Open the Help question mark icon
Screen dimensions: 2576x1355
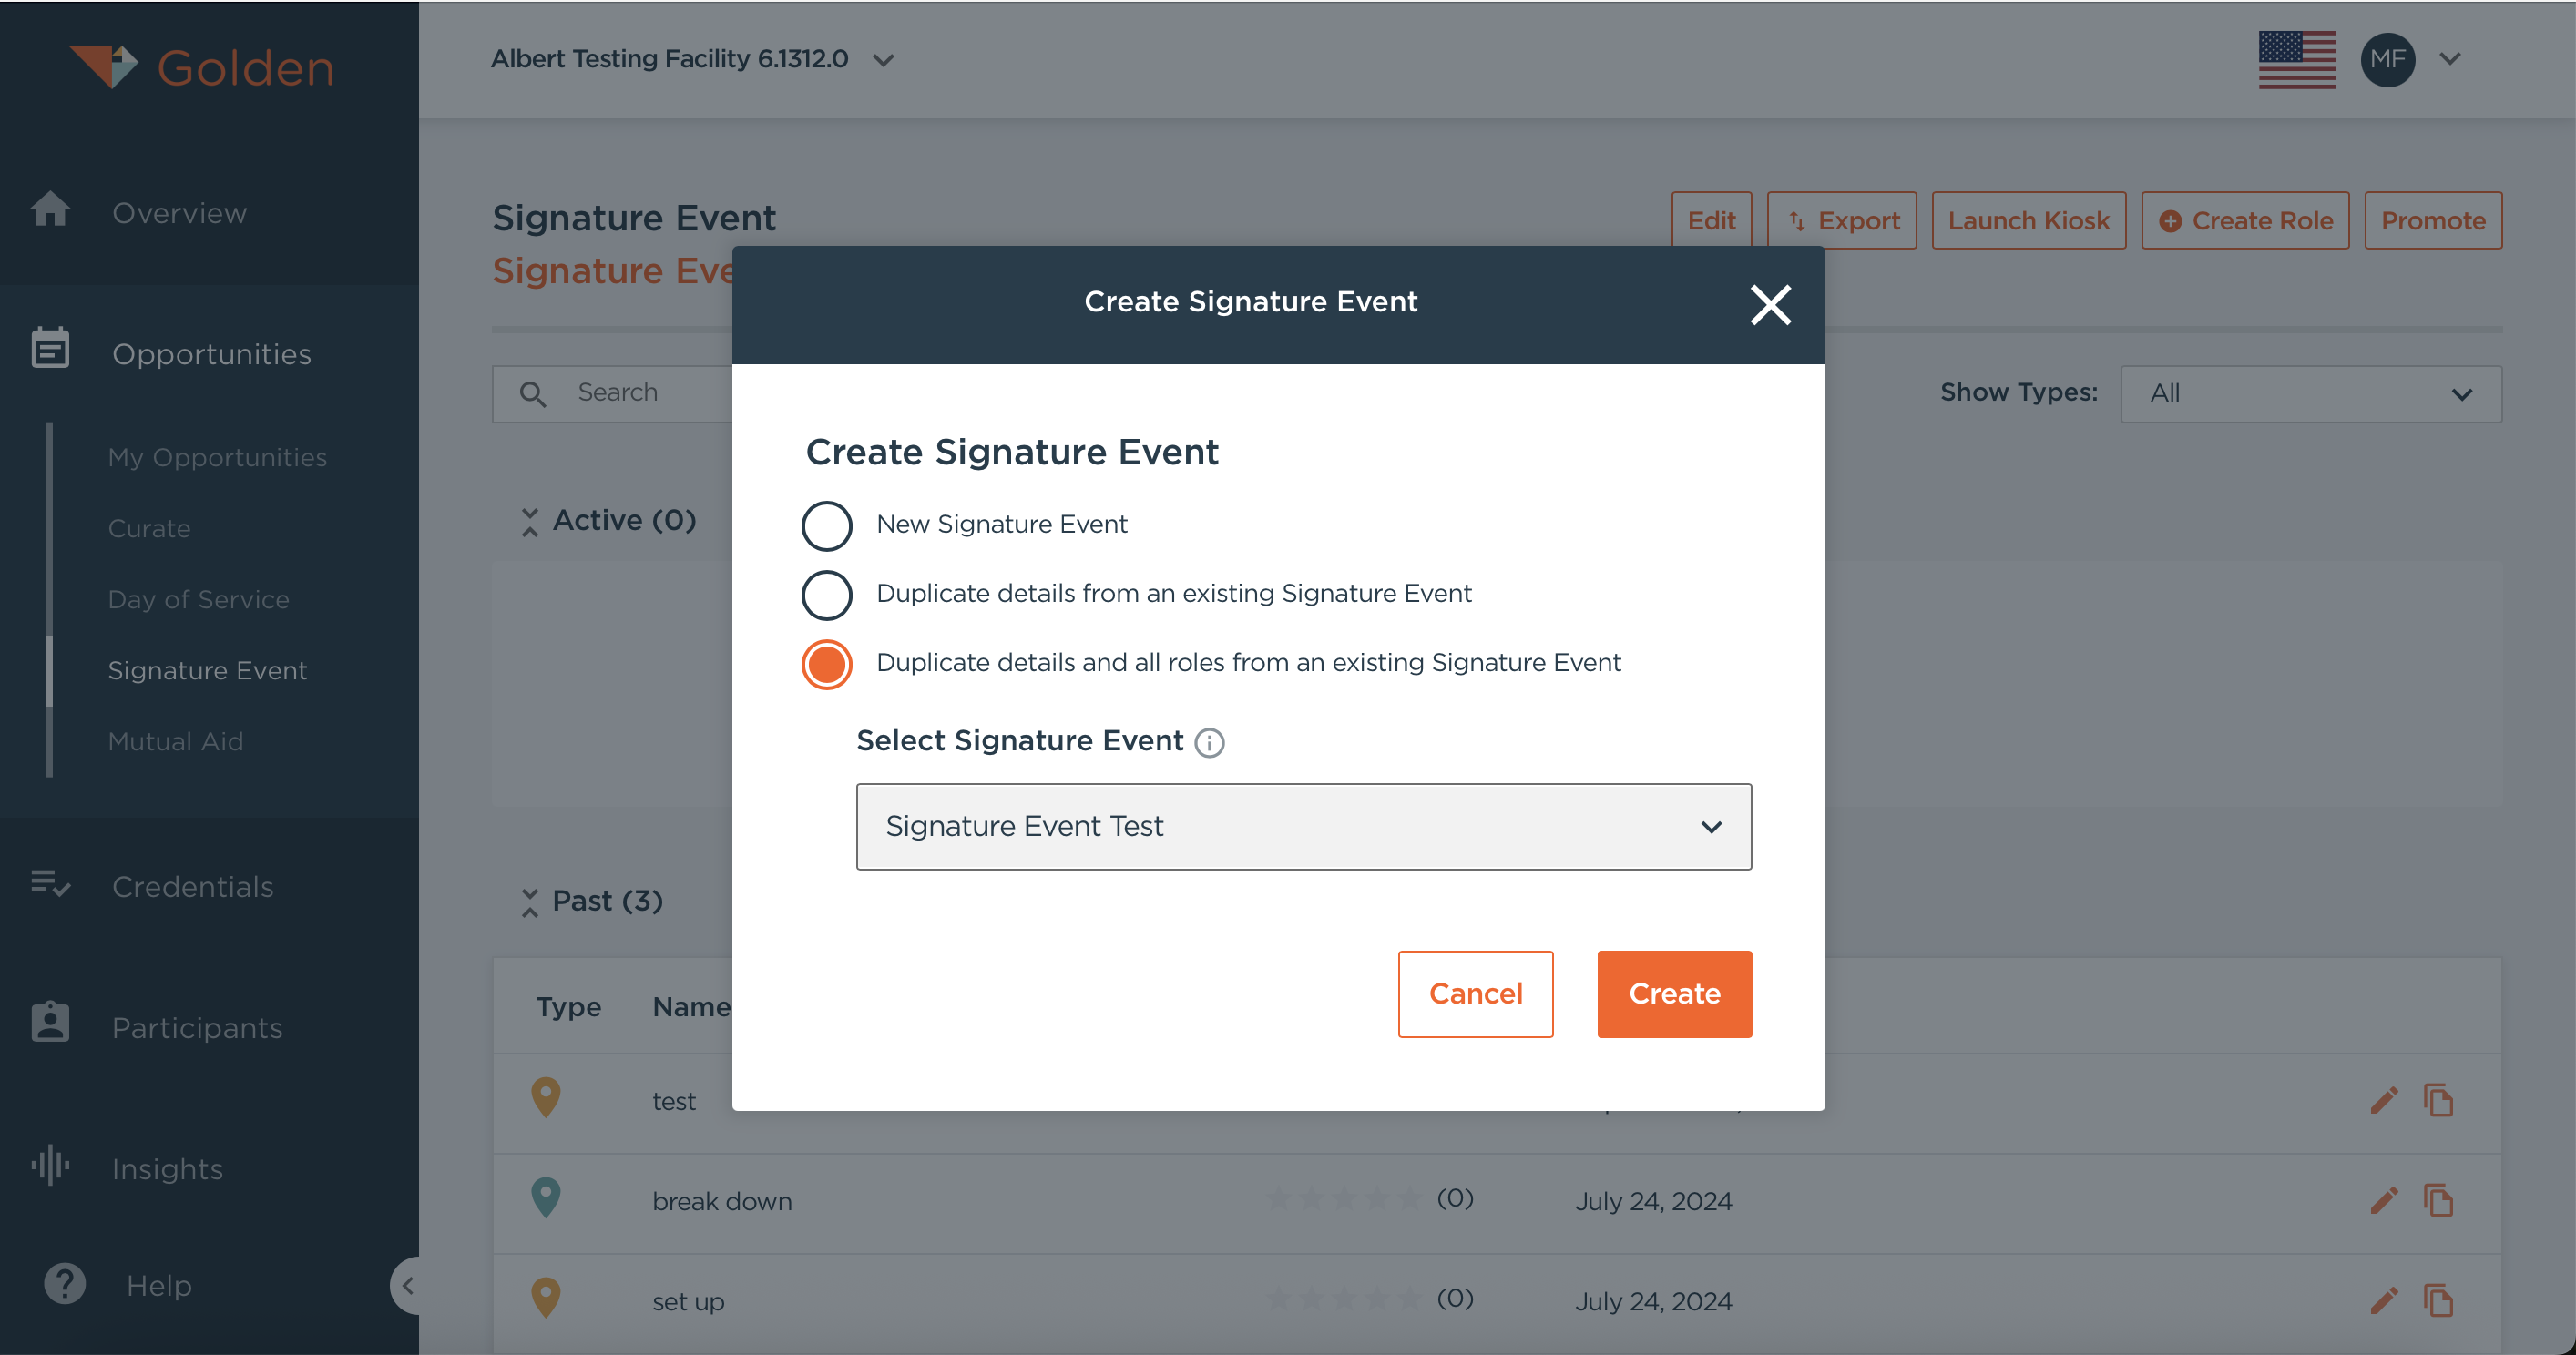pyautogui.click(x=65, y=1284)
